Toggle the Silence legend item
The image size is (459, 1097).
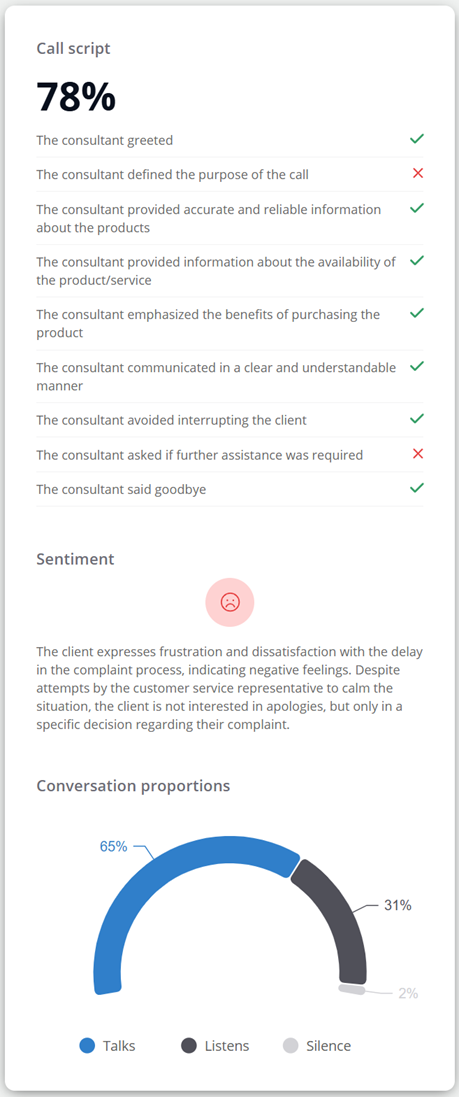pos(317,1046)
